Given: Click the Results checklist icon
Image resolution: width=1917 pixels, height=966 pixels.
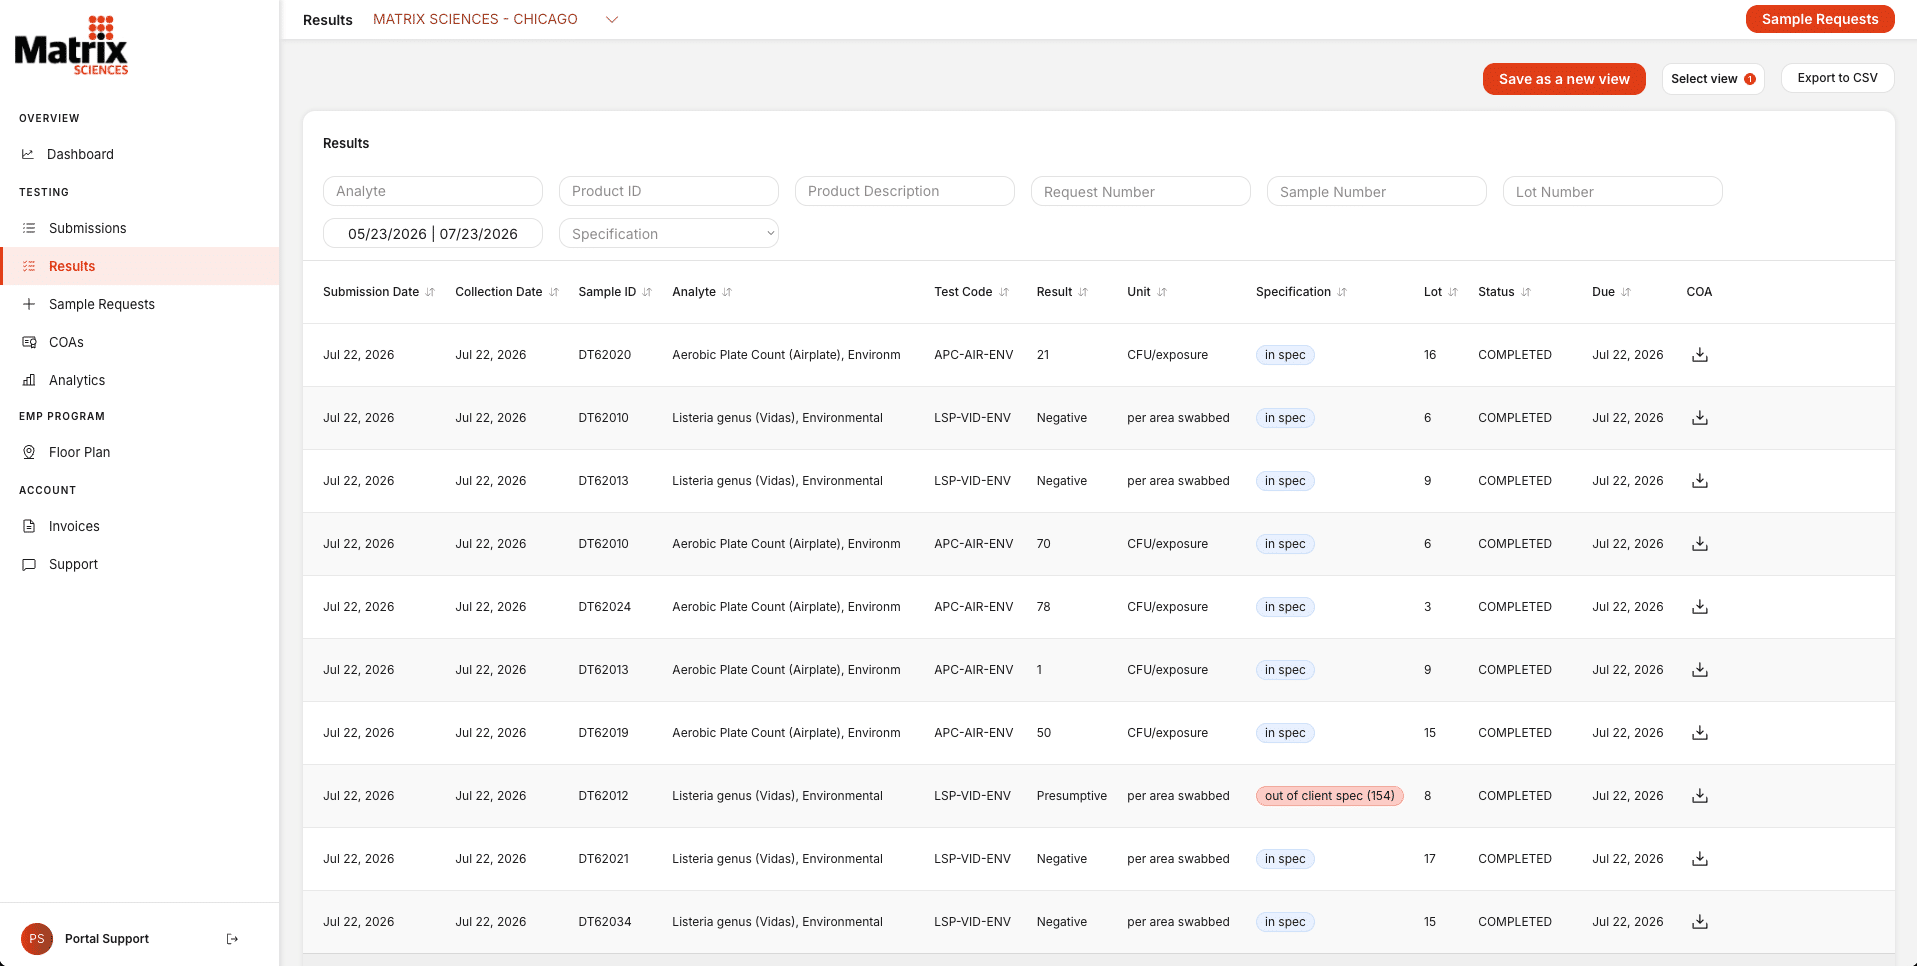Looking at the screenshot, I should pyautogui.click(x=29, y=266).
